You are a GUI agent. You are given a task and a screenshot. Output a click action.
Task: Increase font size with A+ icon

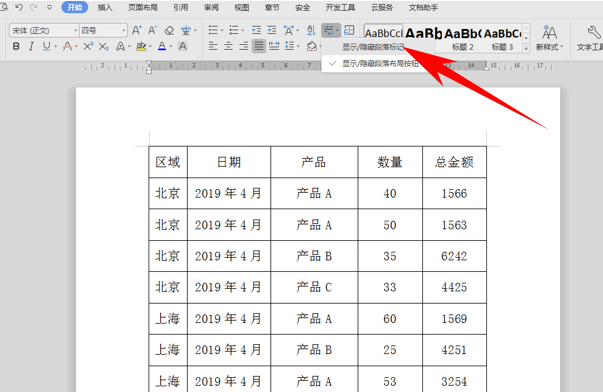[137, 30]
